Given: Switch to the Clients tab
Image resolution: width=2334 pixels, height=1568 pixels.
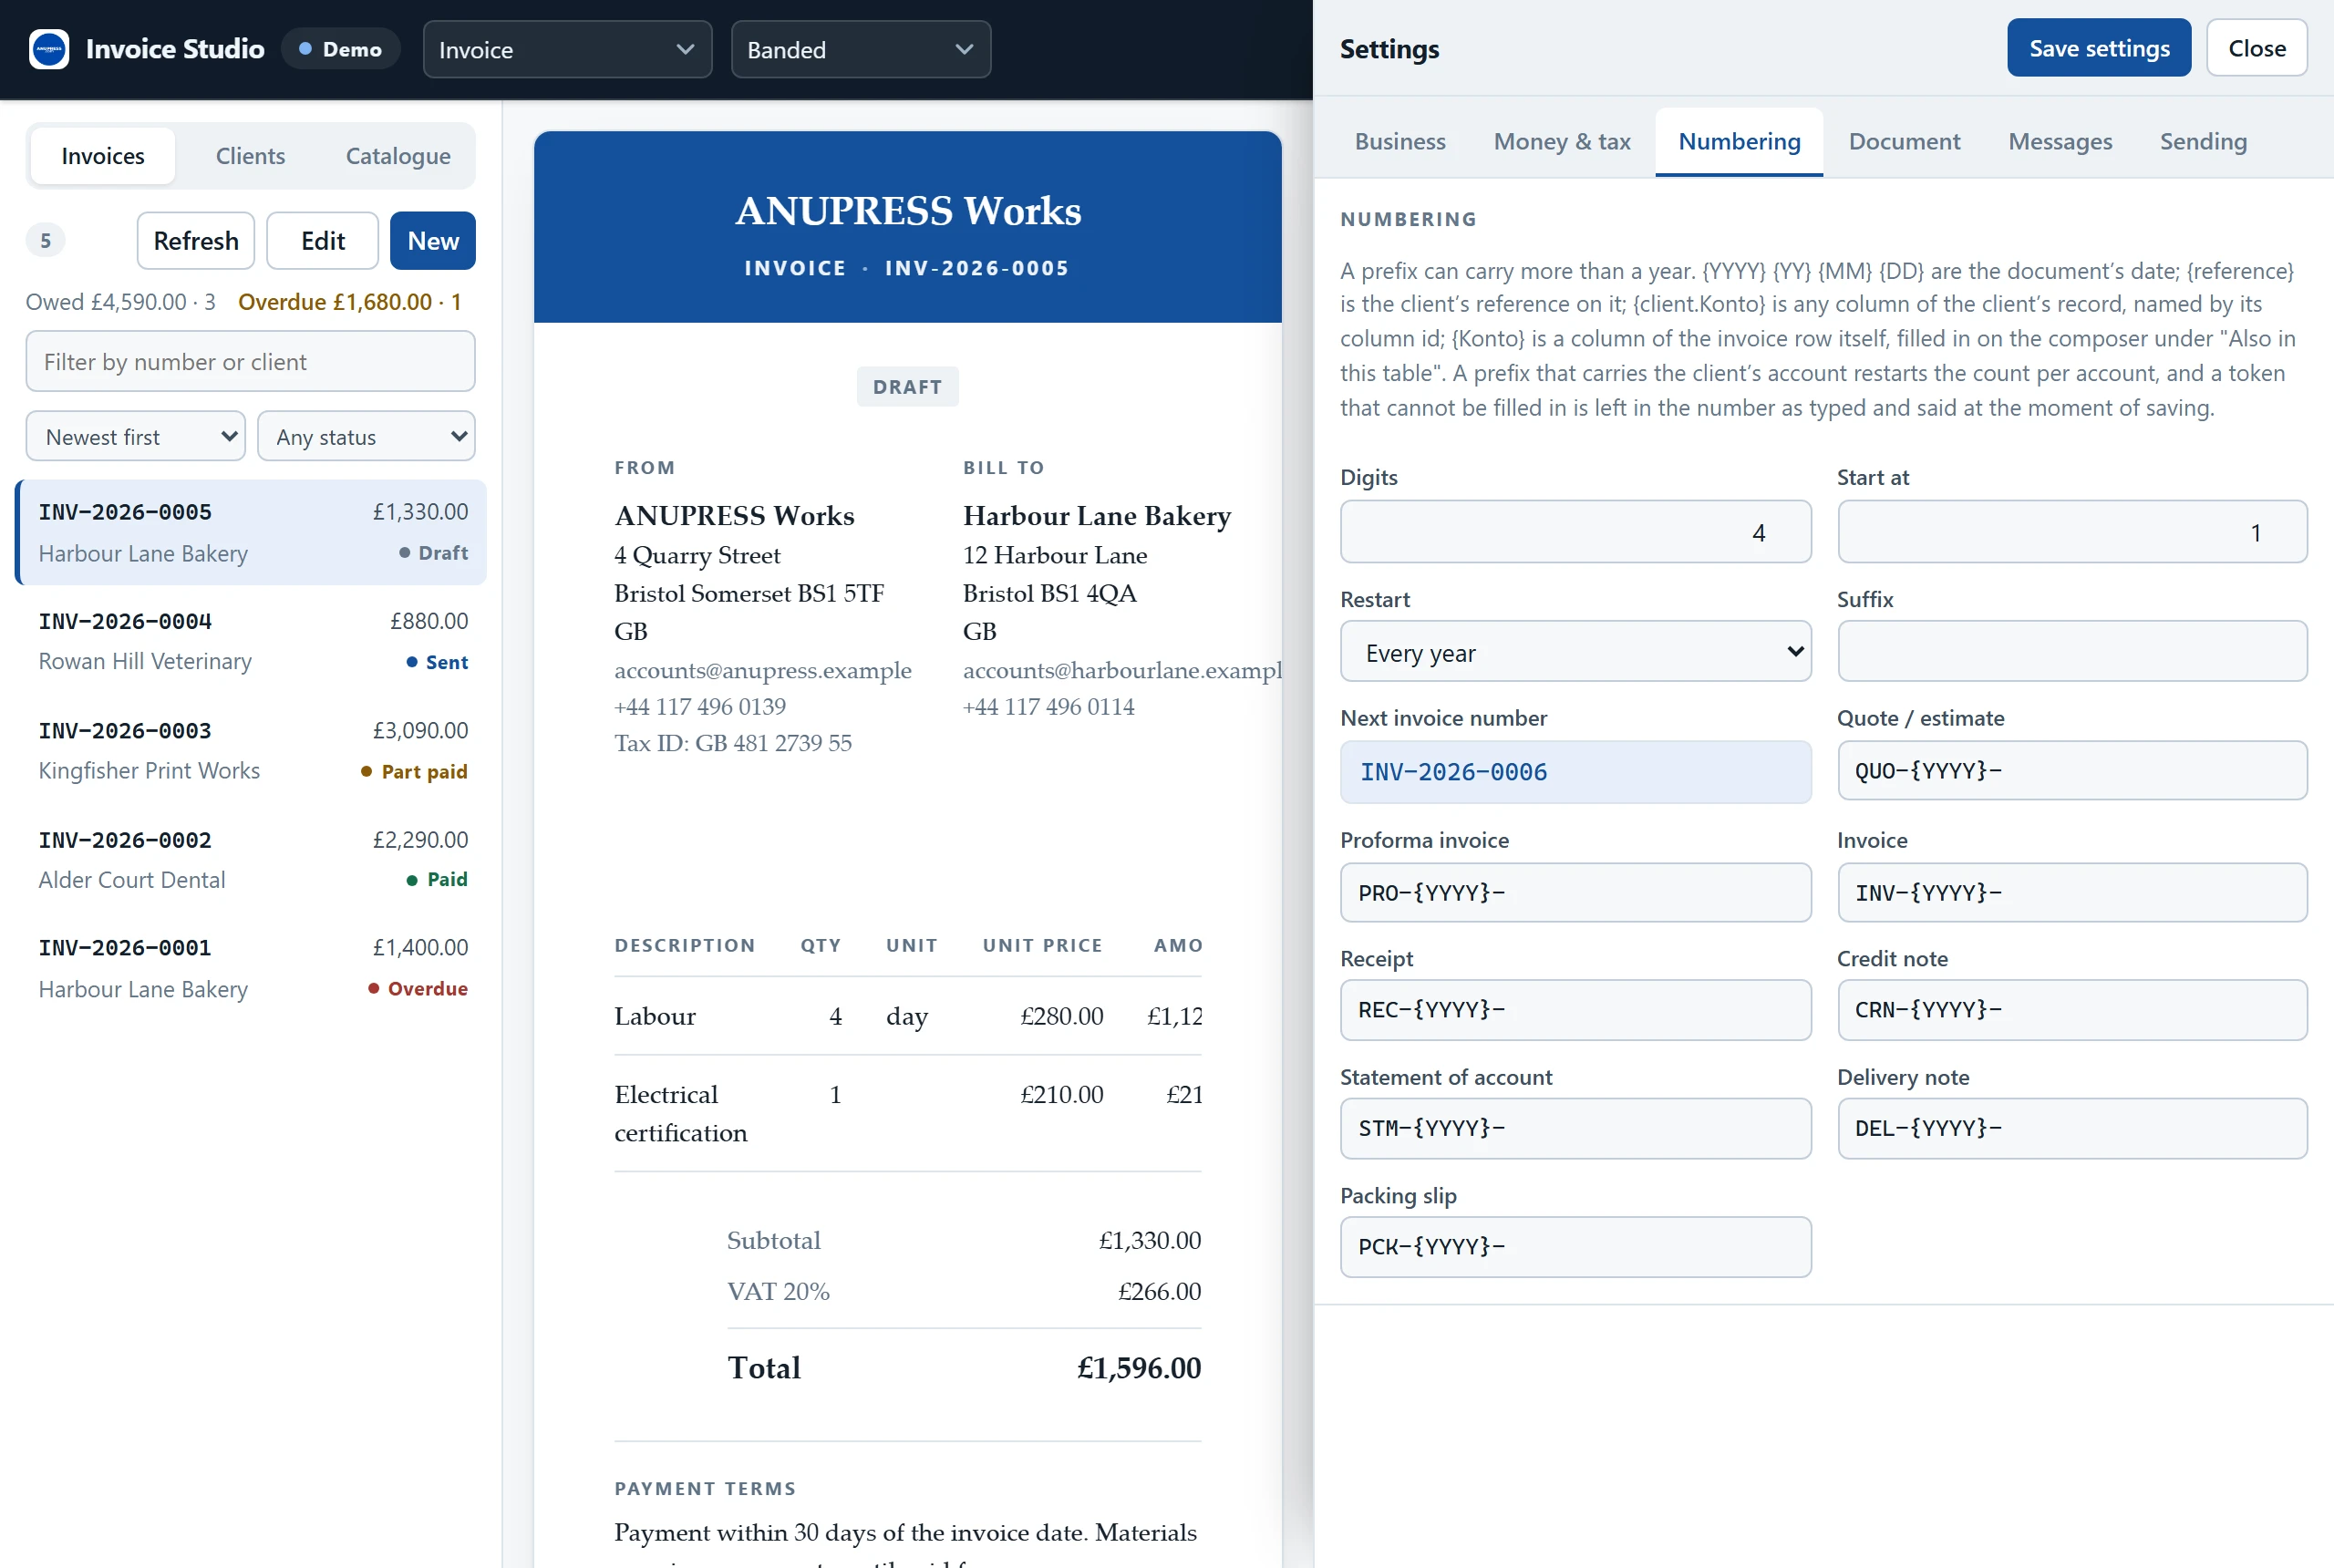Looking at the screenshot, I should [250, 156].
